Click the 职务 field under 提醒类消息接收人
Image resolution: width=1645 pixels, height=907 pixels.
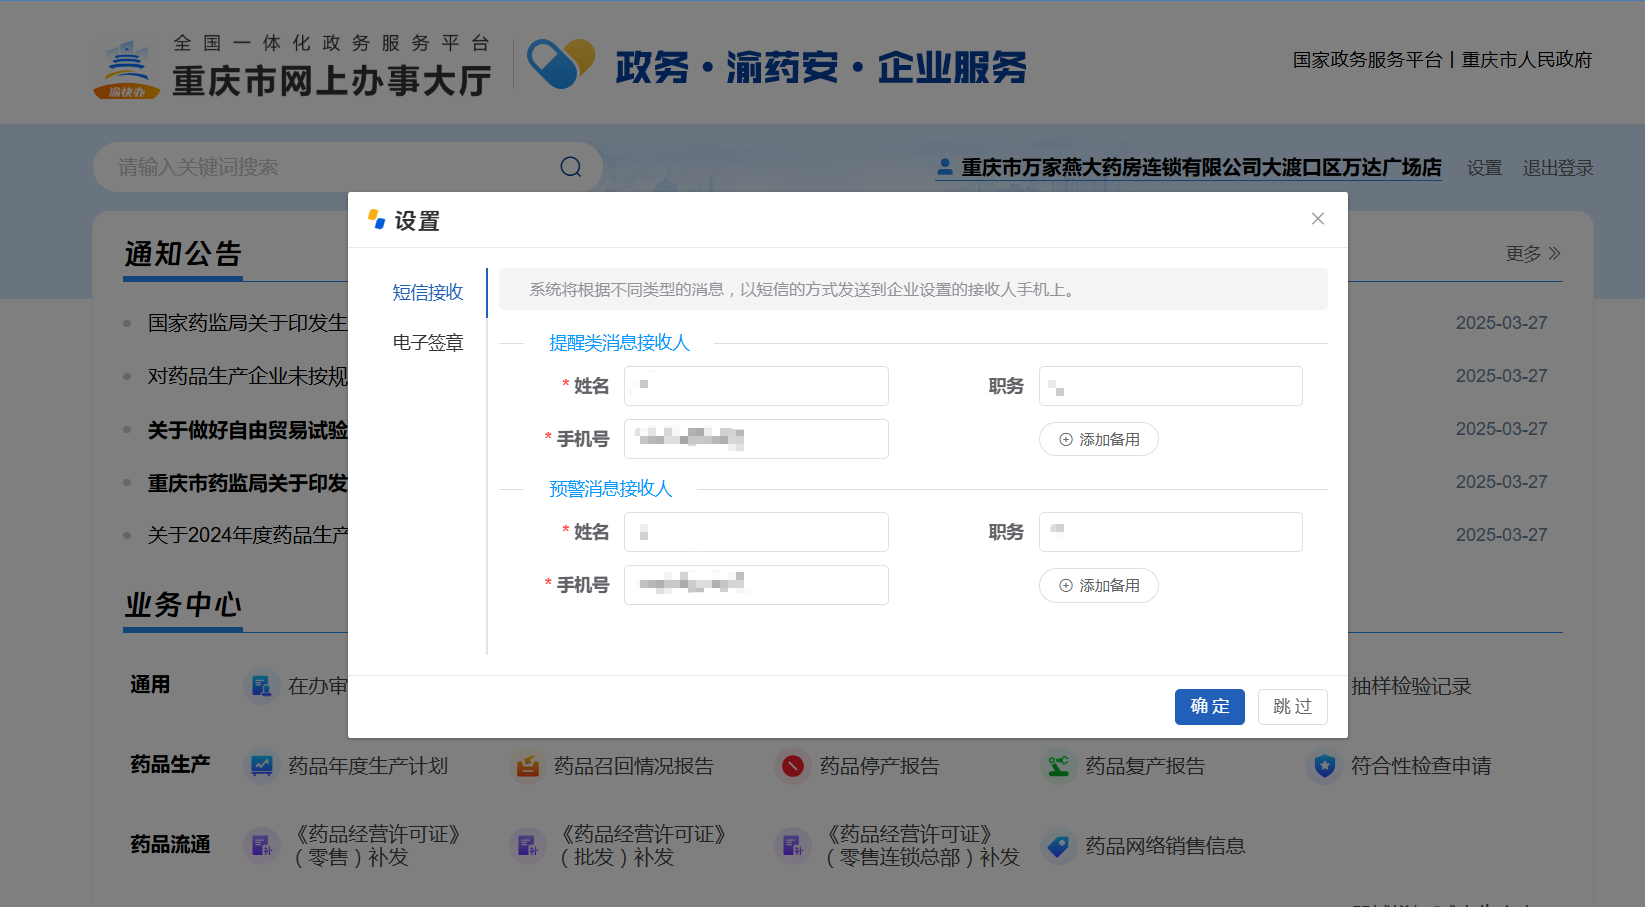pyautogui.click(x=1170, y=386)
